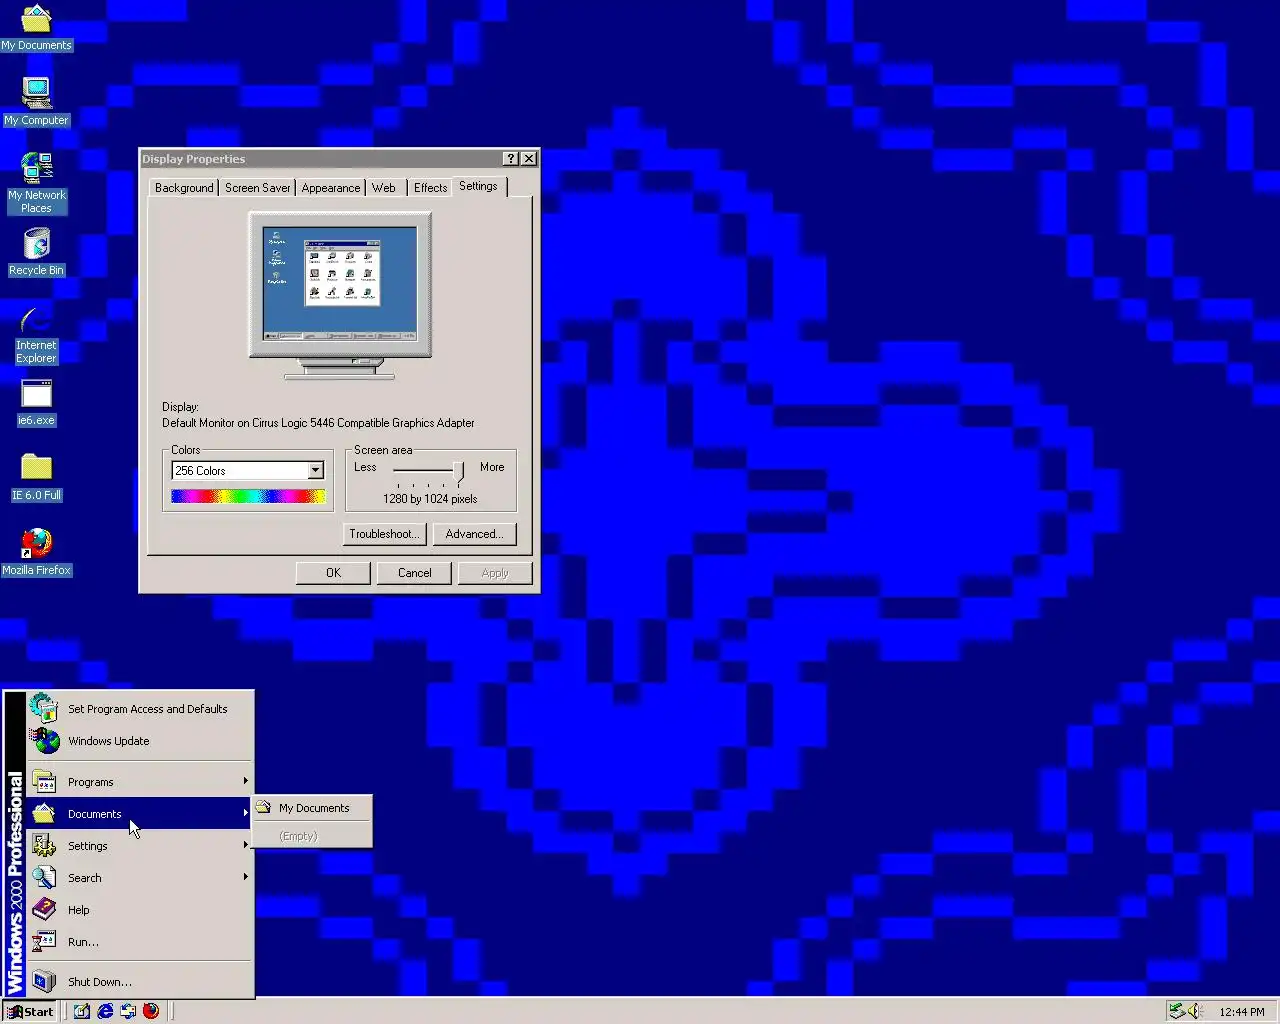
Task: Click Show Desktop in the Quick Launch bar
Action: tap(82, 1011)
